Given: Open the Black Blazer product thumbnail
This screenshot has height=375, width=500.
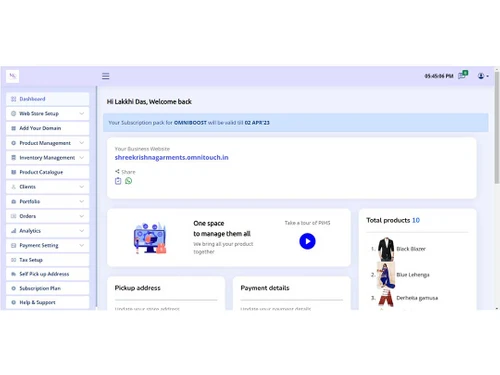Looking at the screenshot, I should tap(386, 249).
